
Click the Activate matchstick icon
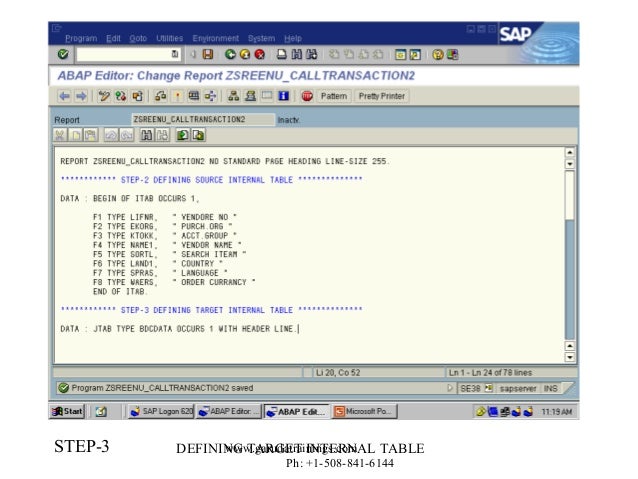(x=177, y=96)
